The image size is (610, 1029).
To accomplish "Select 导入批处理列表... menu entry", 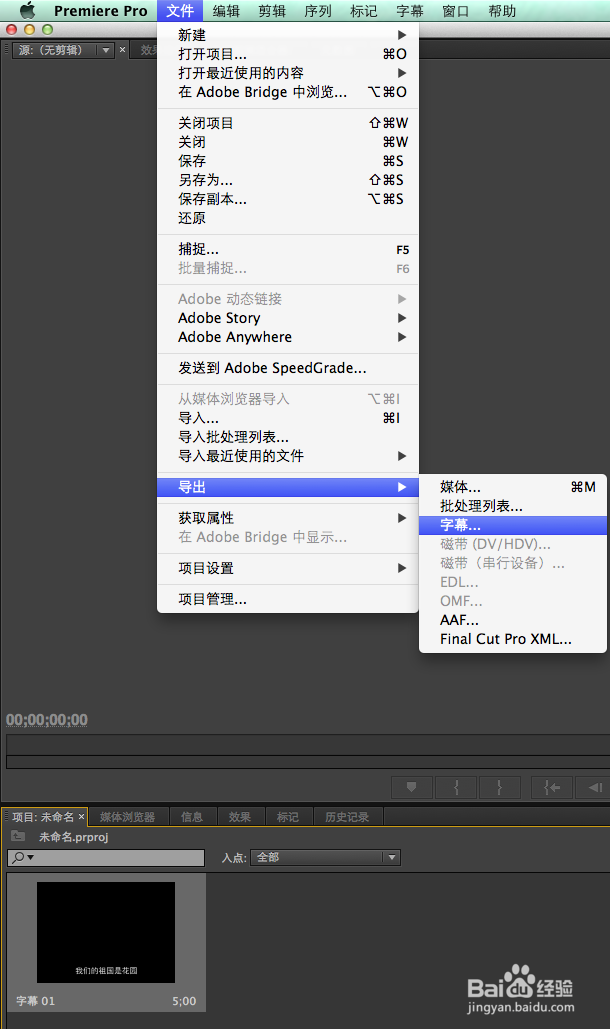I will [x=288, y=437].
